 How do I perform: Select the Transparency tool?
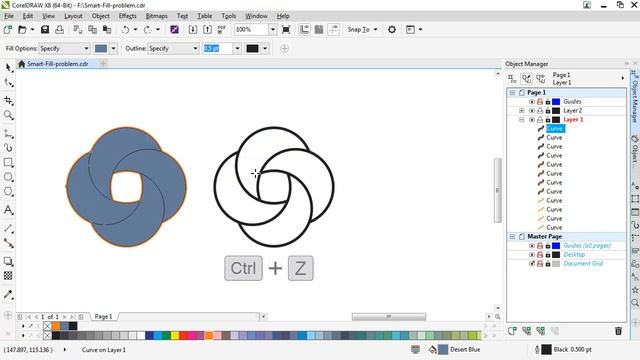coord(8,276)
